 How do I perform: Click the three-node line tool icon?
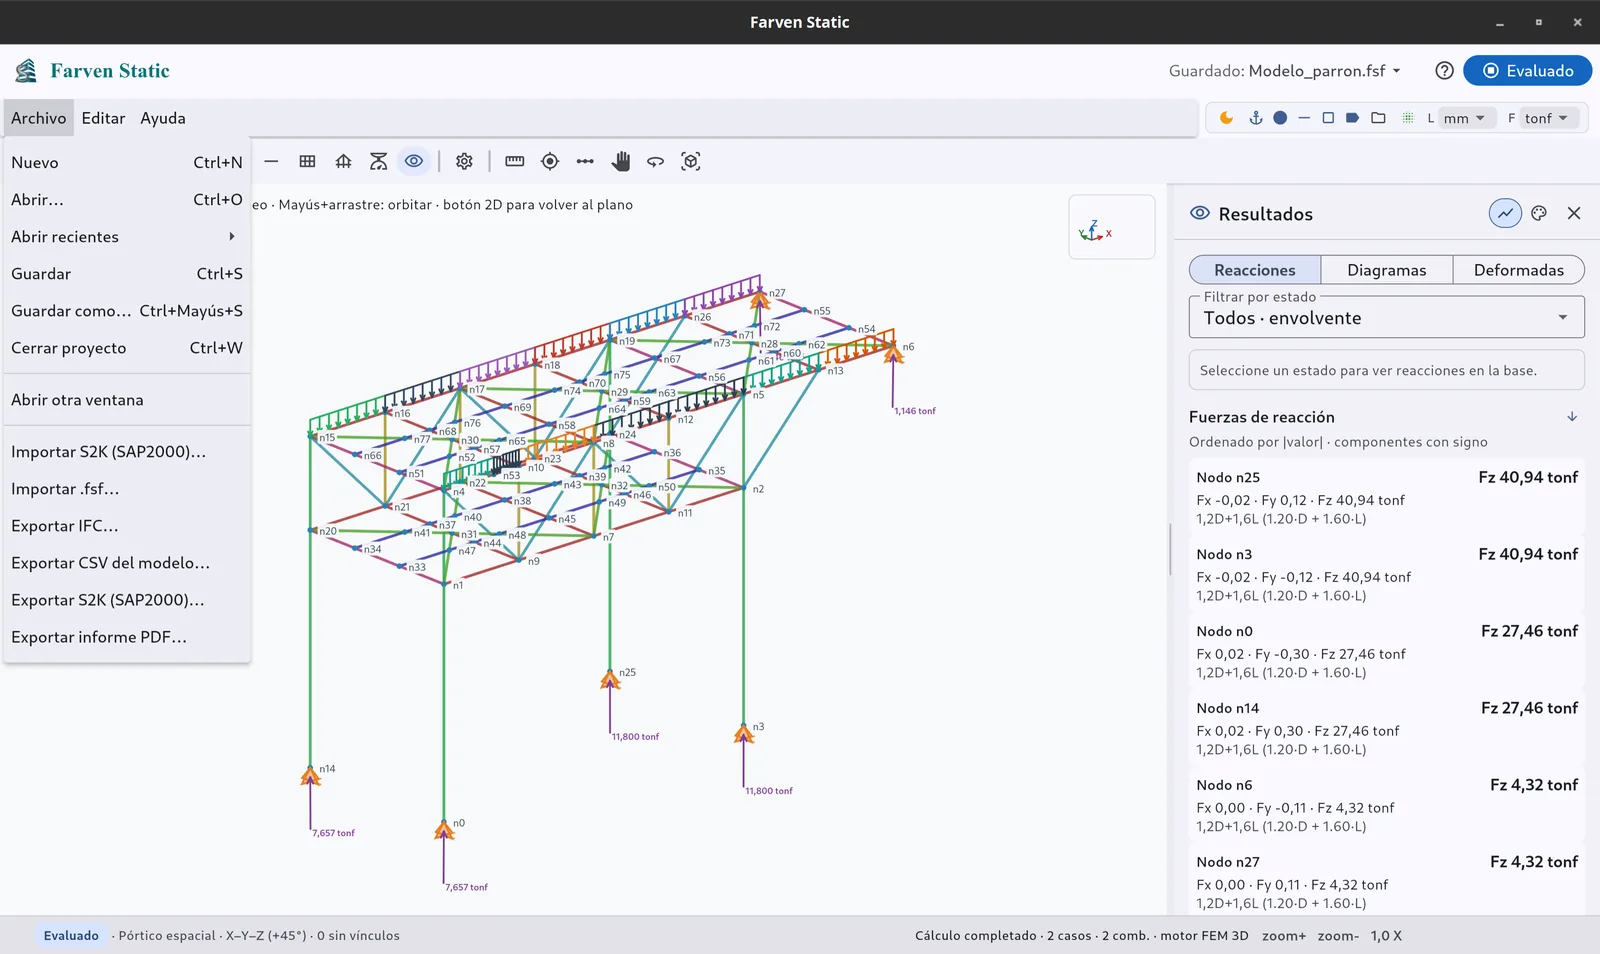click(585, 161)
